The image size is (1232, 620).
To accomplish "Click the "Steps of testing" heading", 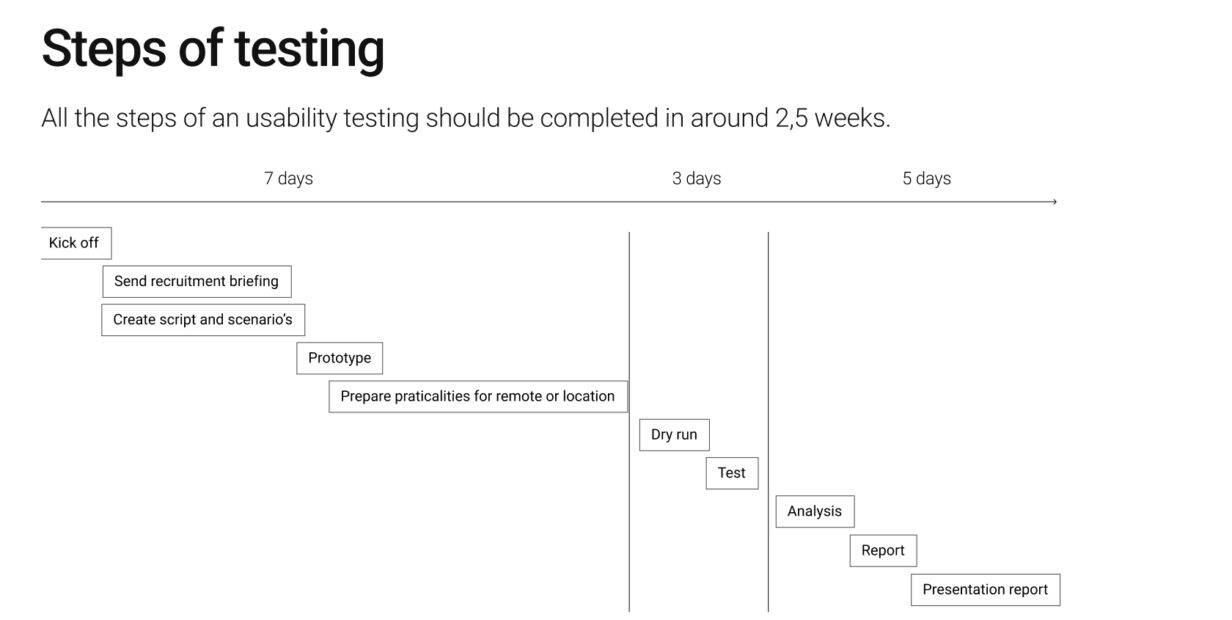I will pos(212,48).
